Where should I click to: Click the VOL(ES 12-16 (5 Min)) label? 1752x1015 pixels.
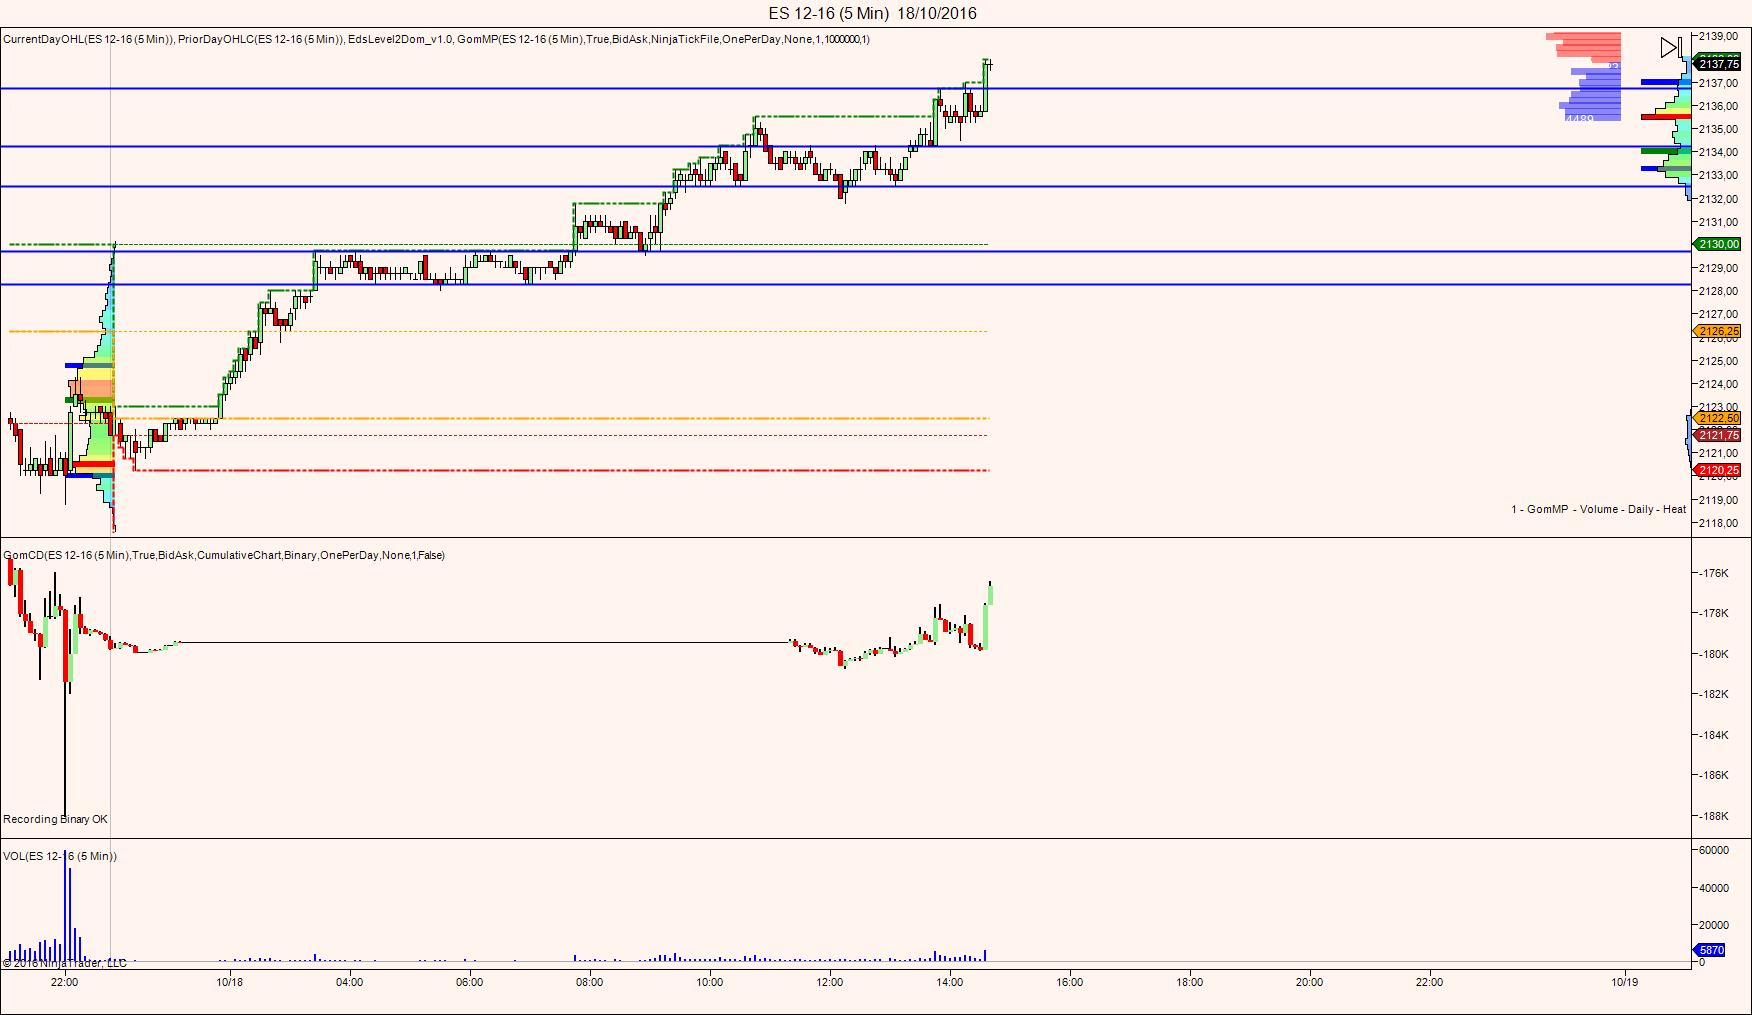[60, 856]
